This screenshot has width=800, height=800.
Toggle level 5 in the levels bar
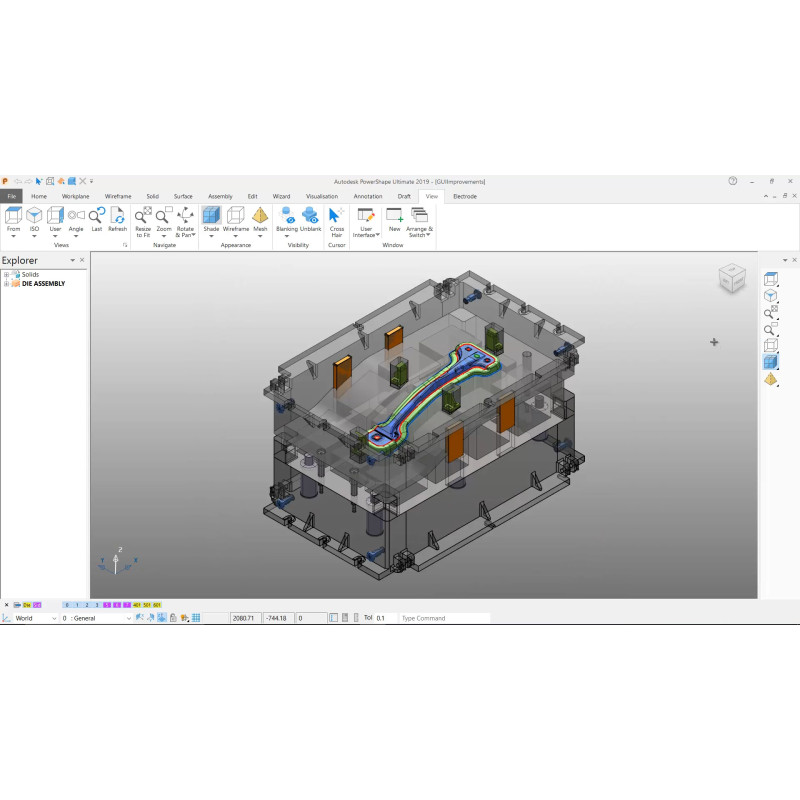click(x=107, y=605)
